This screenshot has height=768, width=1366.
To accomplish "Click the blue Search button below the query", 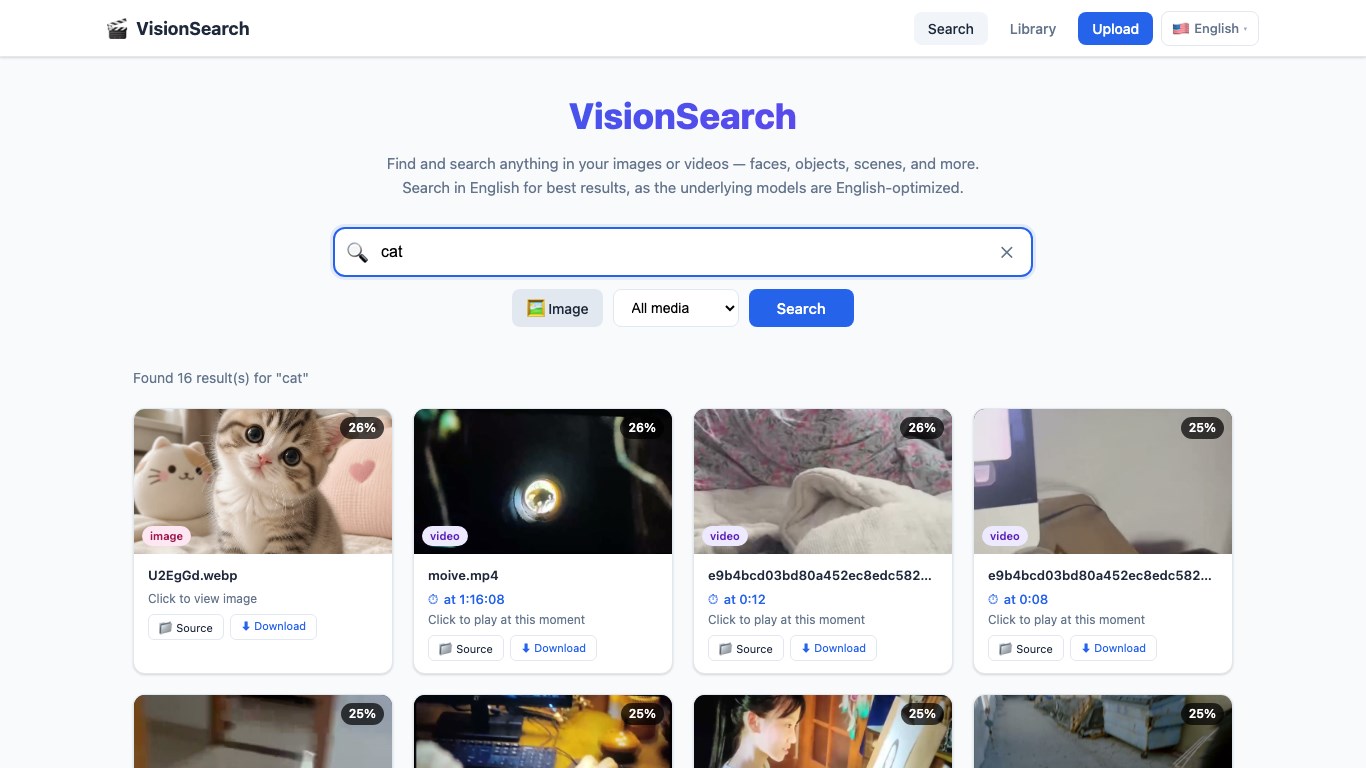I will click(x=801, y=308).
